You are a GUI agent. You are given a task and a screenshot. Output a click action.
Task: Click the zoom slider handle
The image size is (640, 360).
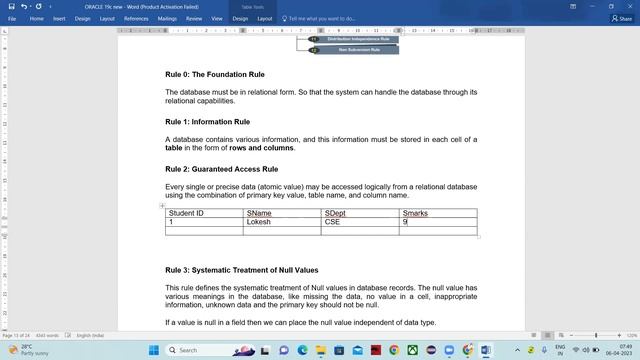pos(596,336)
